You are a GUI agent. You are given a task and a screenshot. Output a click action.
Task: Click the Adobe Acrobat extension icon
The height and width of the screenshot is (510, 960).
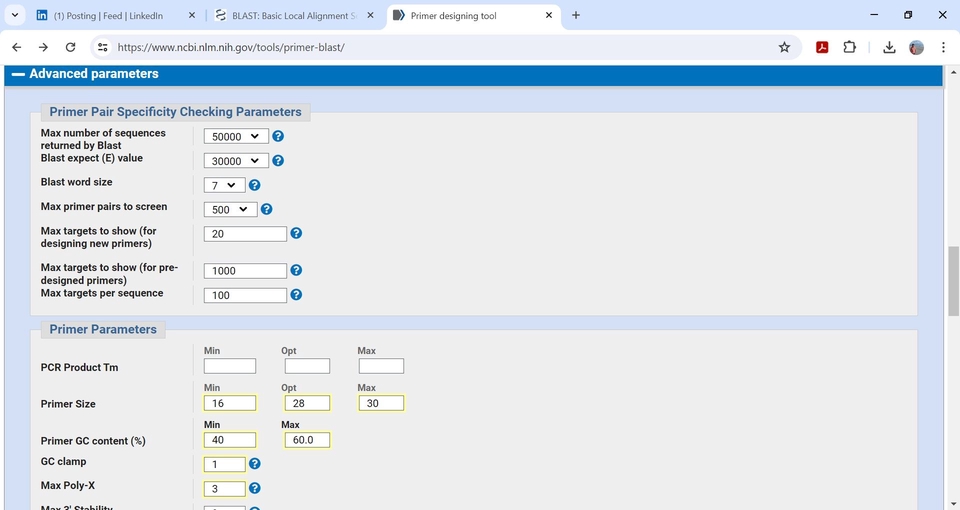click(x=822, y=47)
